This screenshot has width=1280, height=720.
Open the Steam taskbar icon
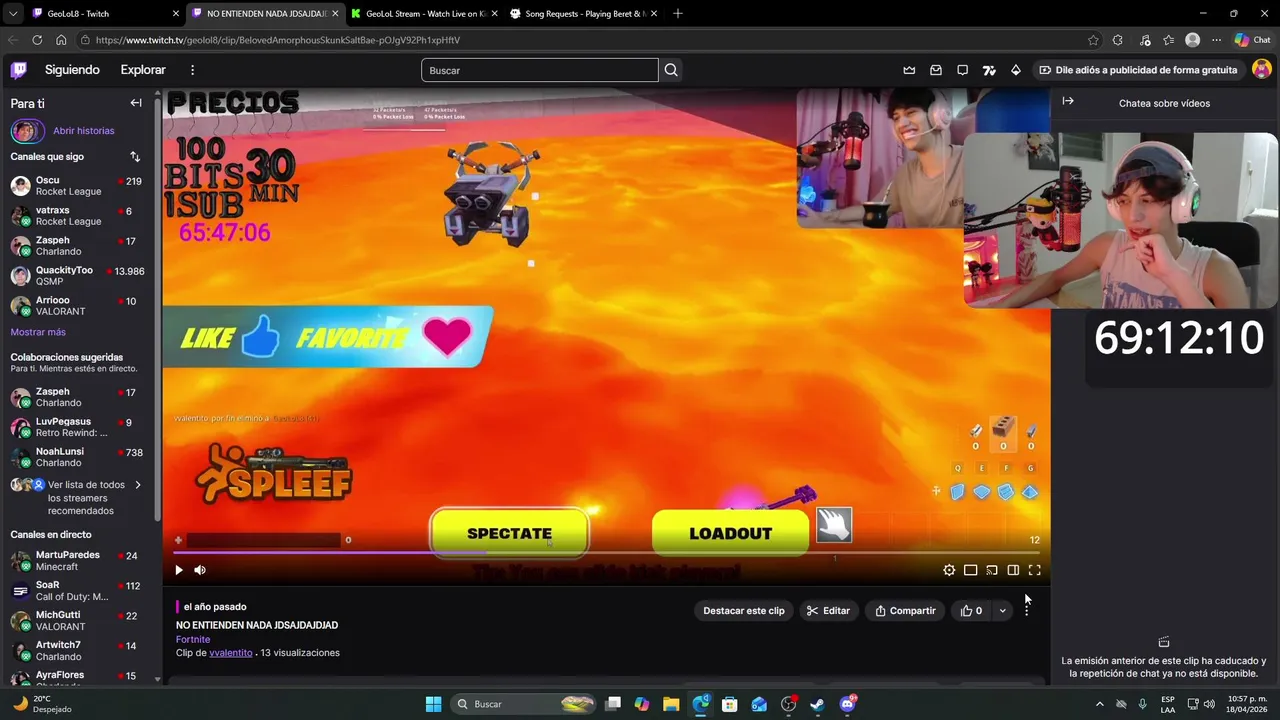817,704
